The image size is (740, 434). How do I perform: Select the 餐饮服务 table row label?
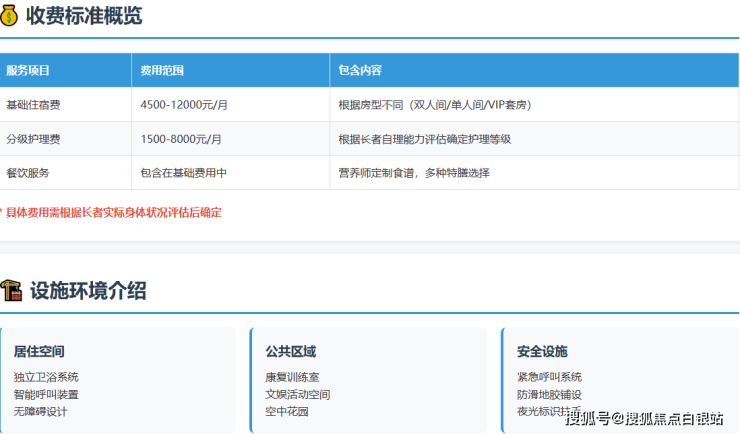pos(27,173)
